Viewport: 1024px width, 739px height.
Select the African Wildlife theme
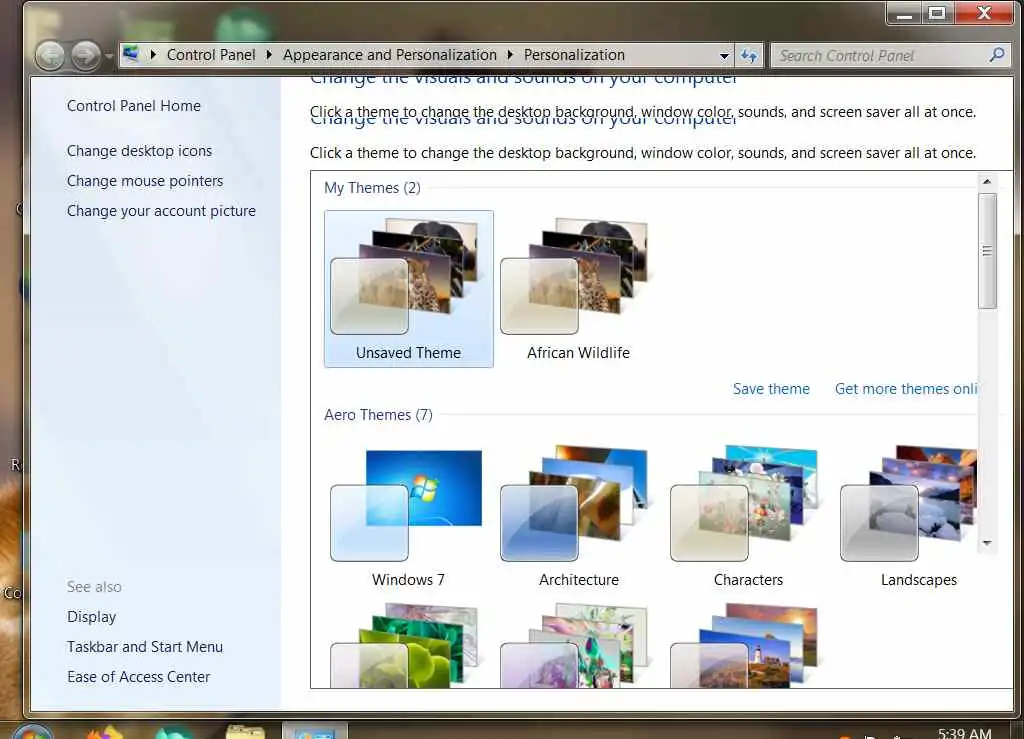[x=579, y=289]
